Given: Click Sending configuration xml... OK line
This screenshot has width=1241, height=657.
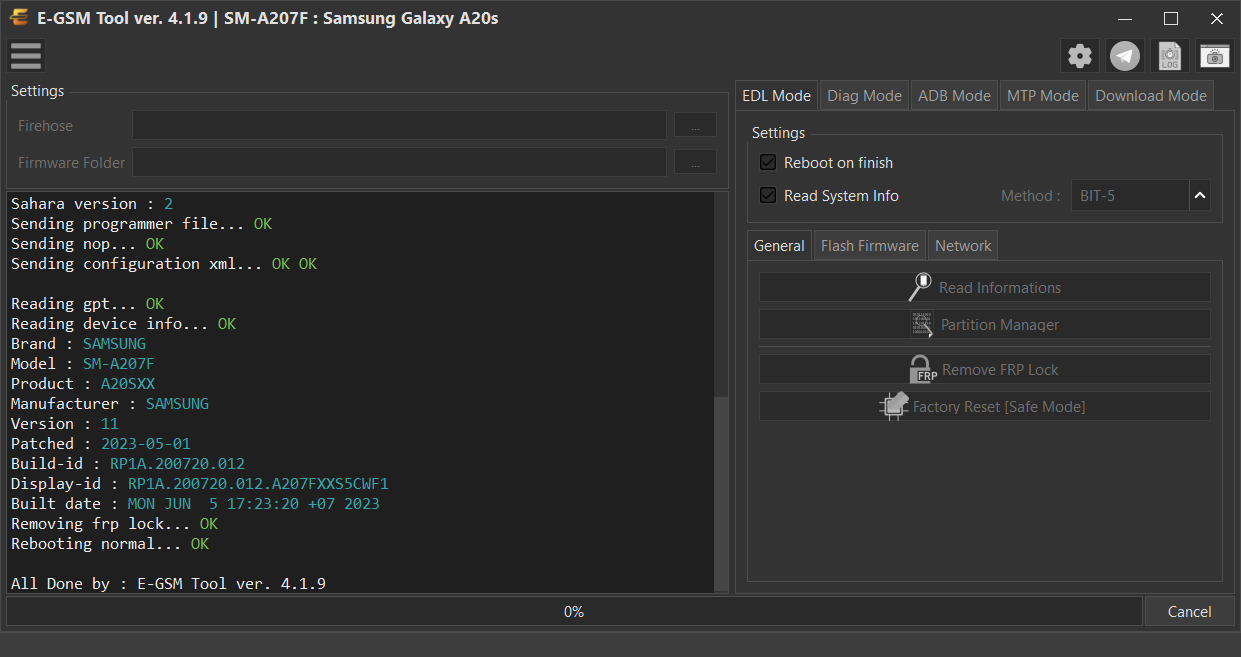Looking at the screenshot, I should (x=164, y=264).
